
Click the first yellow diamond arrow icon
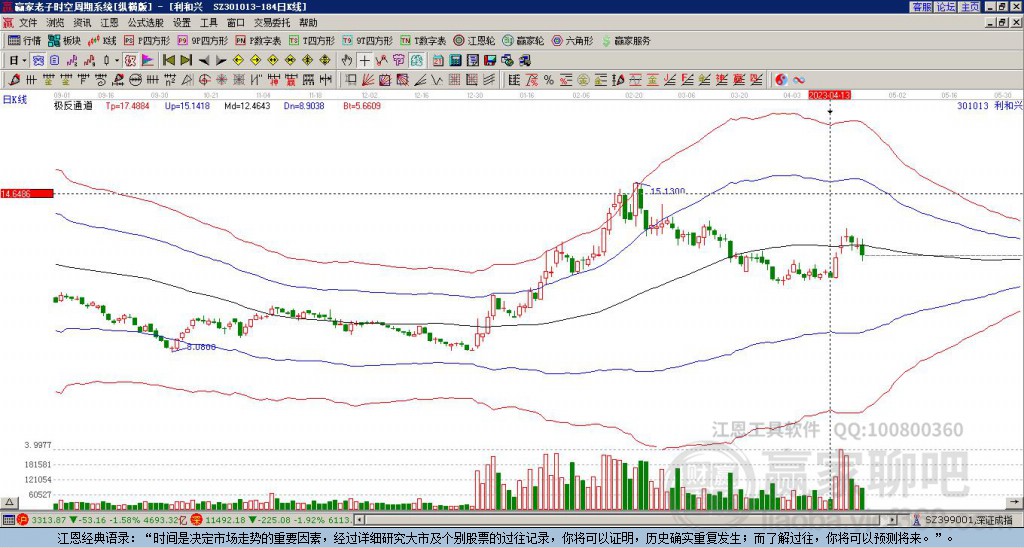pyautogui.click(x=238, y=61)
